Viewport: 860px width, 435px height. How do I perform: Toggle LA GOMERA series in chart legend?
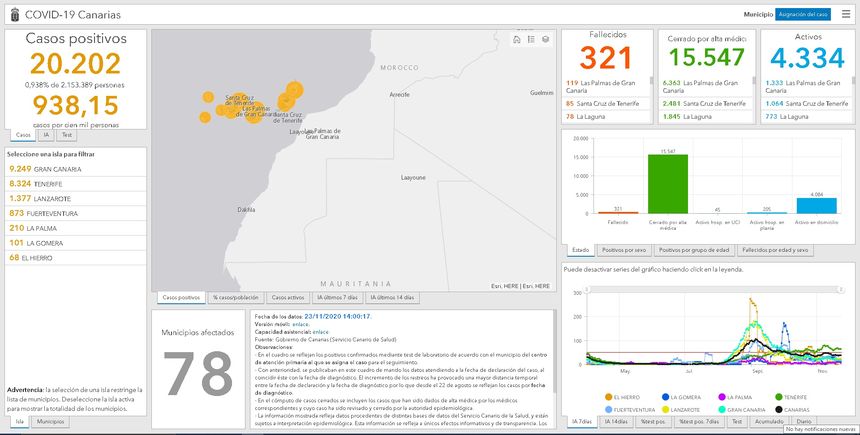(682, 397)
